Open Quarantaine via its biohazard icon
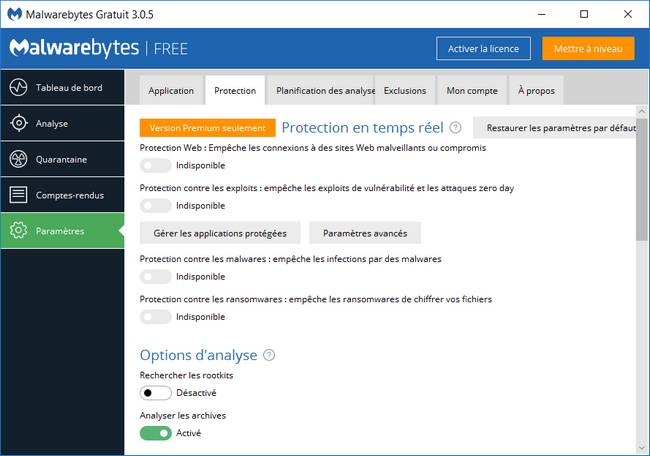Screen dimensions: 650x456 tap(18, 159)
